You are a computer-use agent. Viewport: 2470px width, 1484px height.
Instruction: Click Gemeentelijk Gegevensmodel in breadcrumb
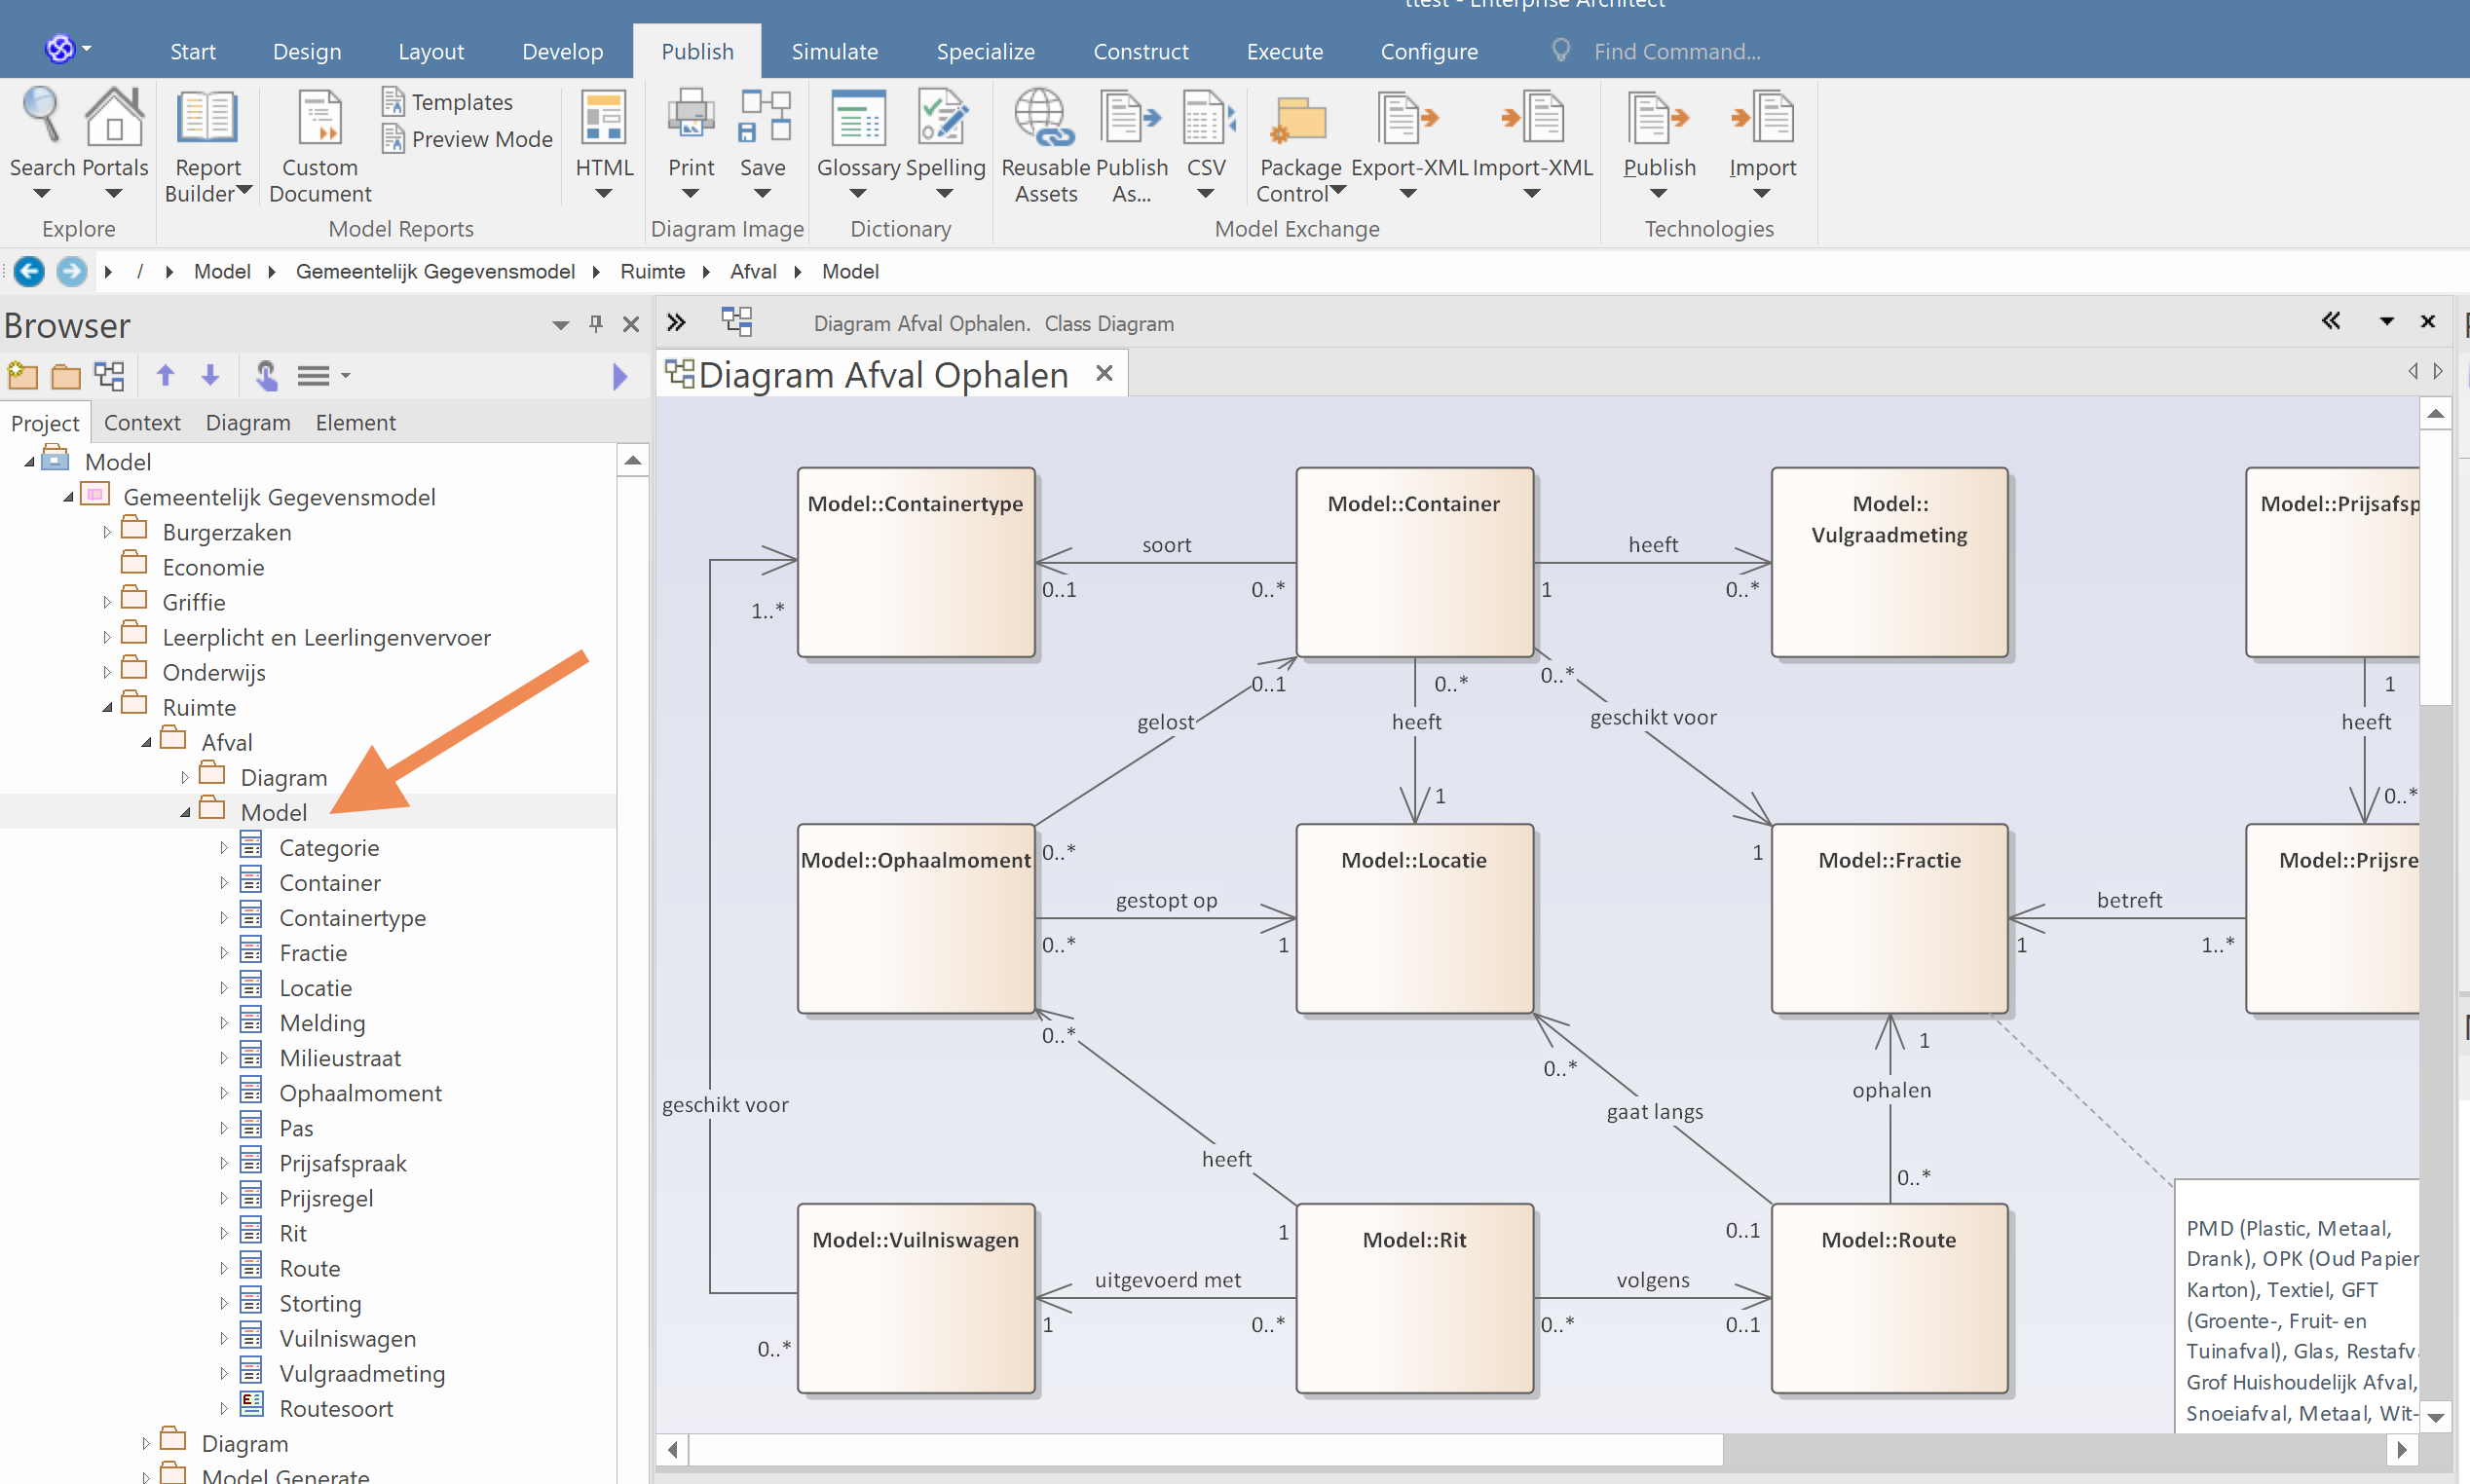(x=435, y=272)
